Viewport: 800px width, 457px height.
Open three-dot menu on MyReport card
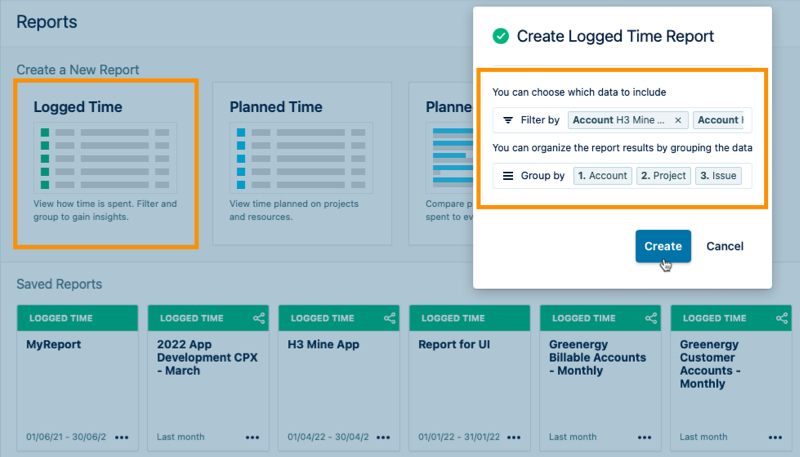coord(122,437)
